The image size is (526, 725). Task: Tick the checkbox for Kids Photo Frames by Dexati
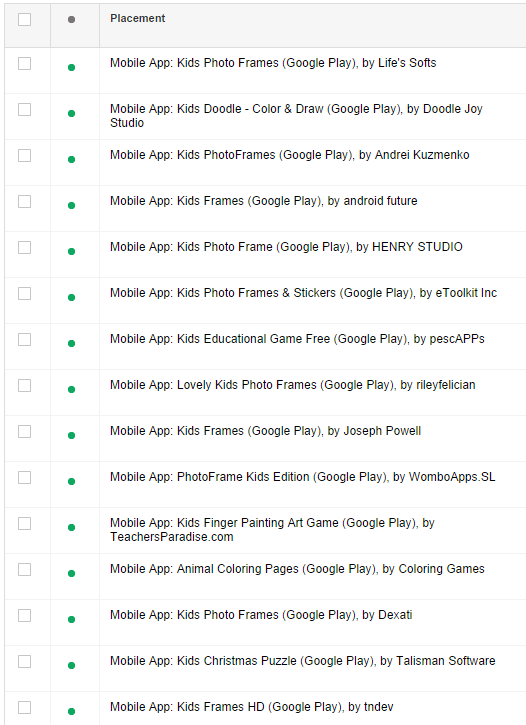(x=24, y=615)
